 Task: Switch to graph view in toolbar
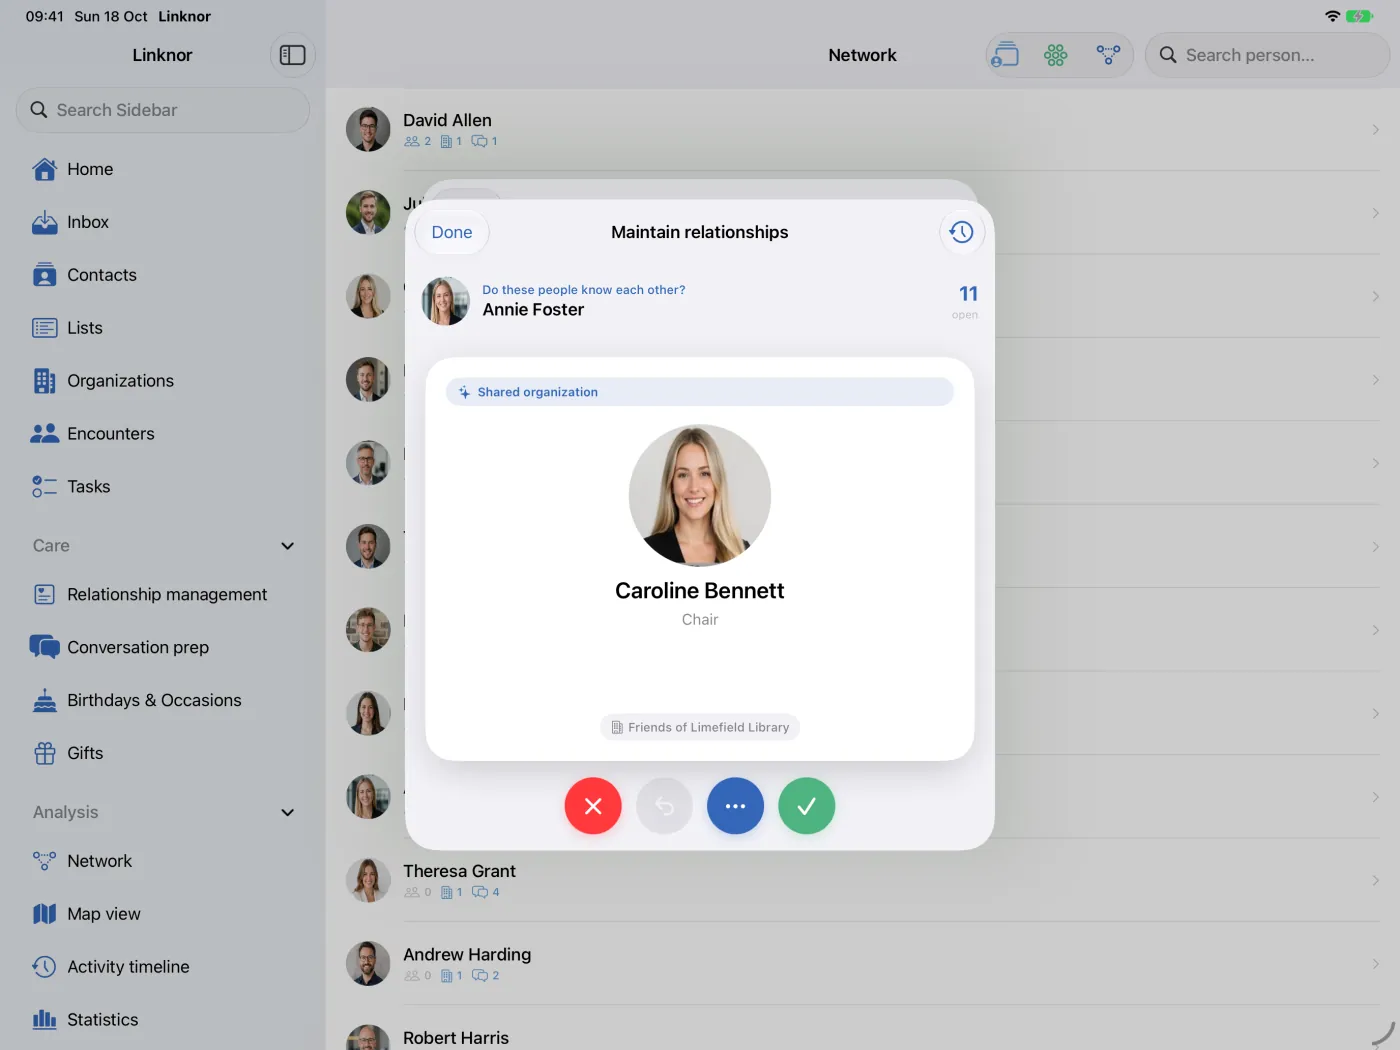click(x=1108, y=55)
